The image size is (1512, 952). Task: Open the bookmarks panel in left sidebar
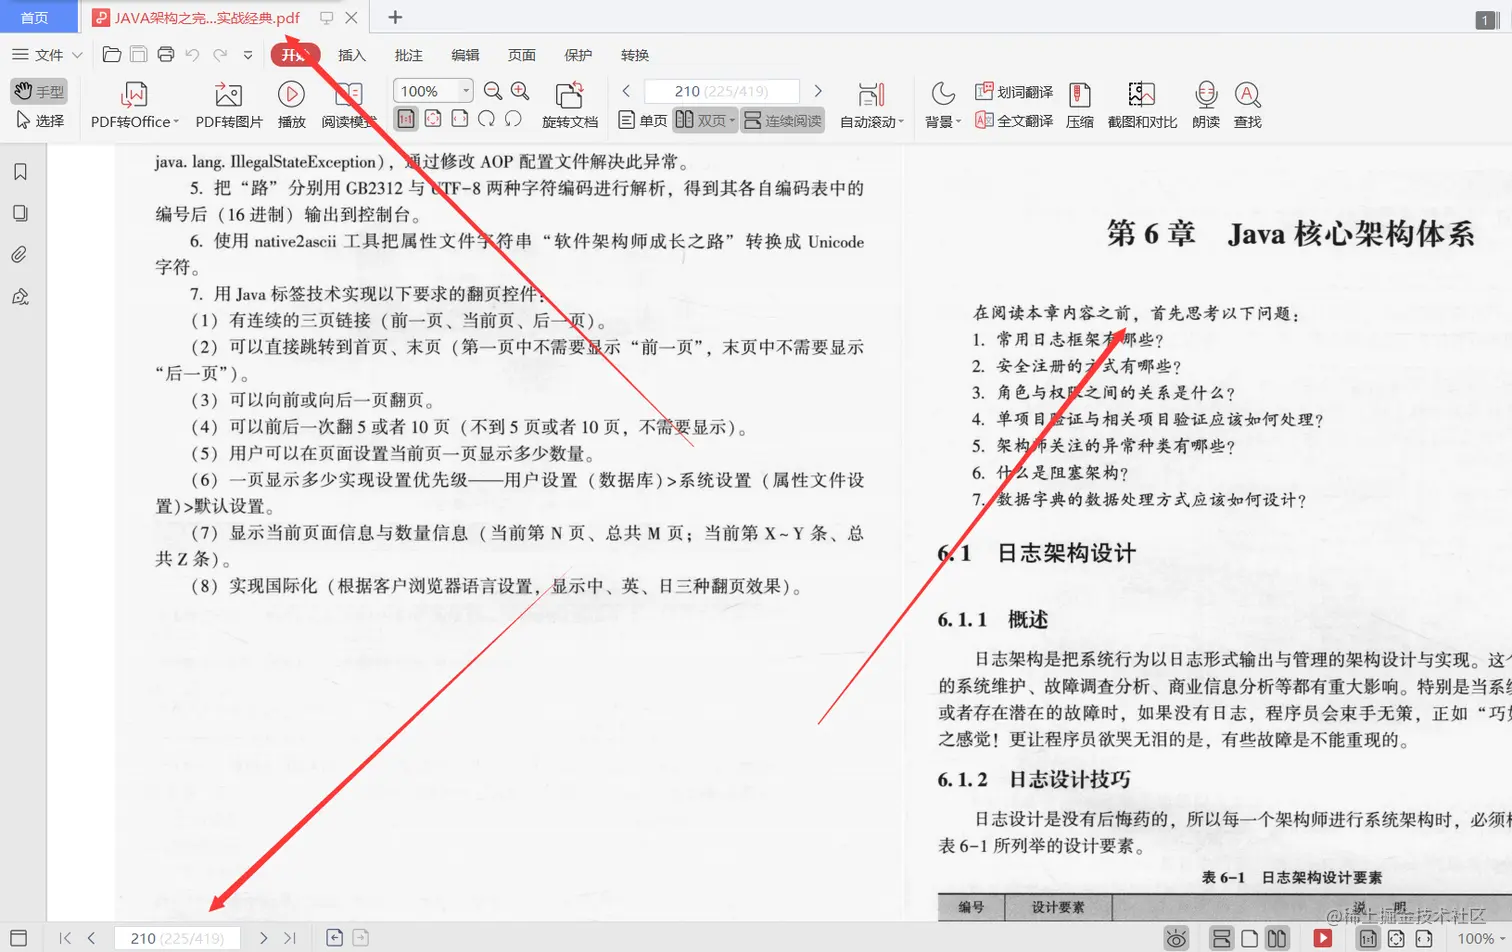(23, 172)
